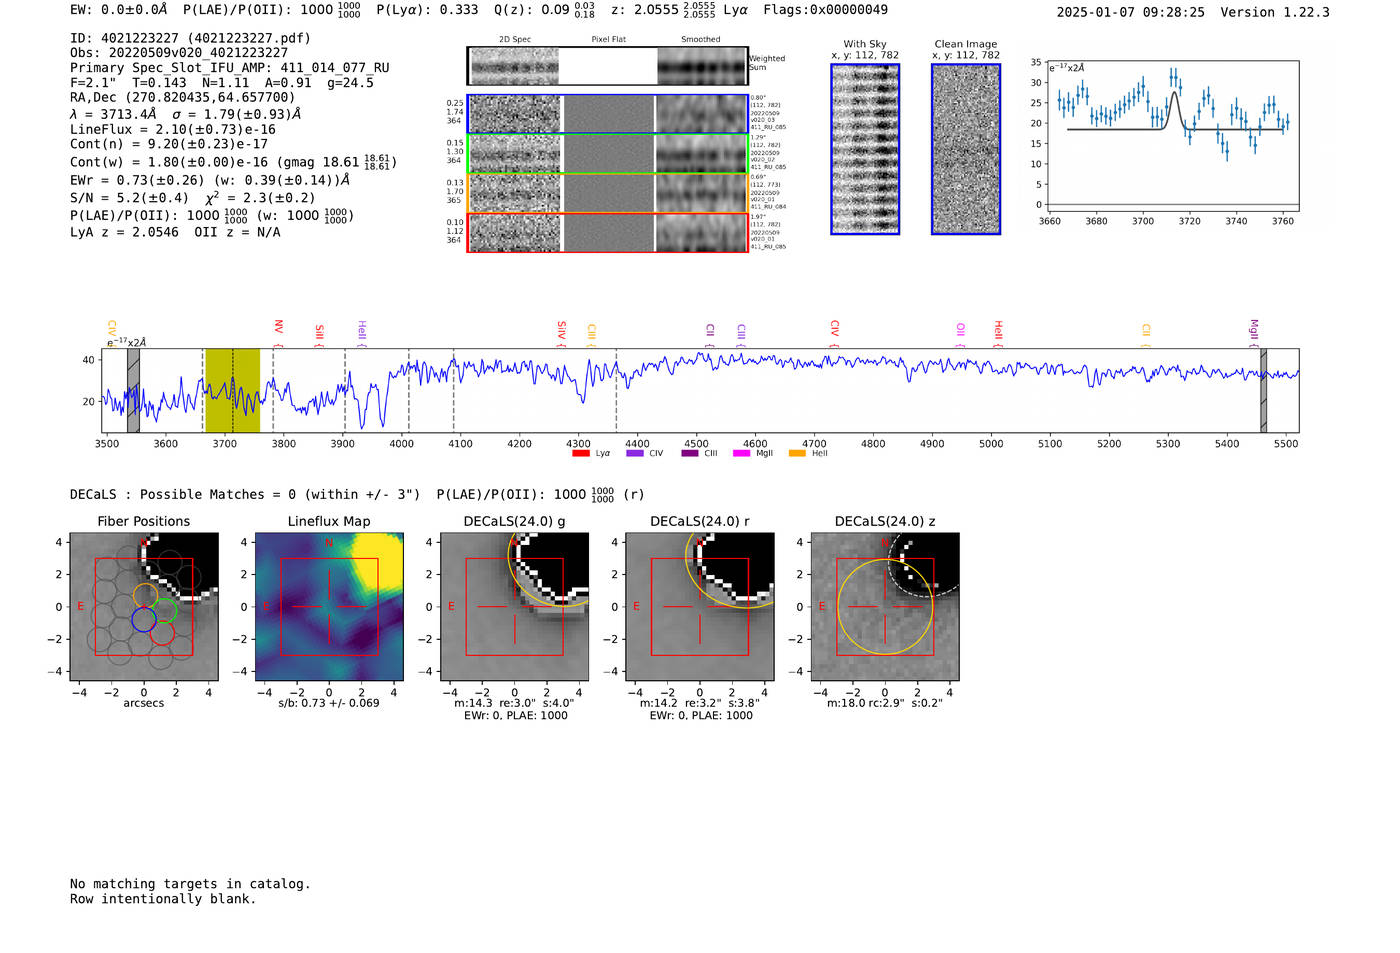1400x953 pixels.
Task: Select the blue-bordered 2D Spec fiber row
Action: coord(607,114)
